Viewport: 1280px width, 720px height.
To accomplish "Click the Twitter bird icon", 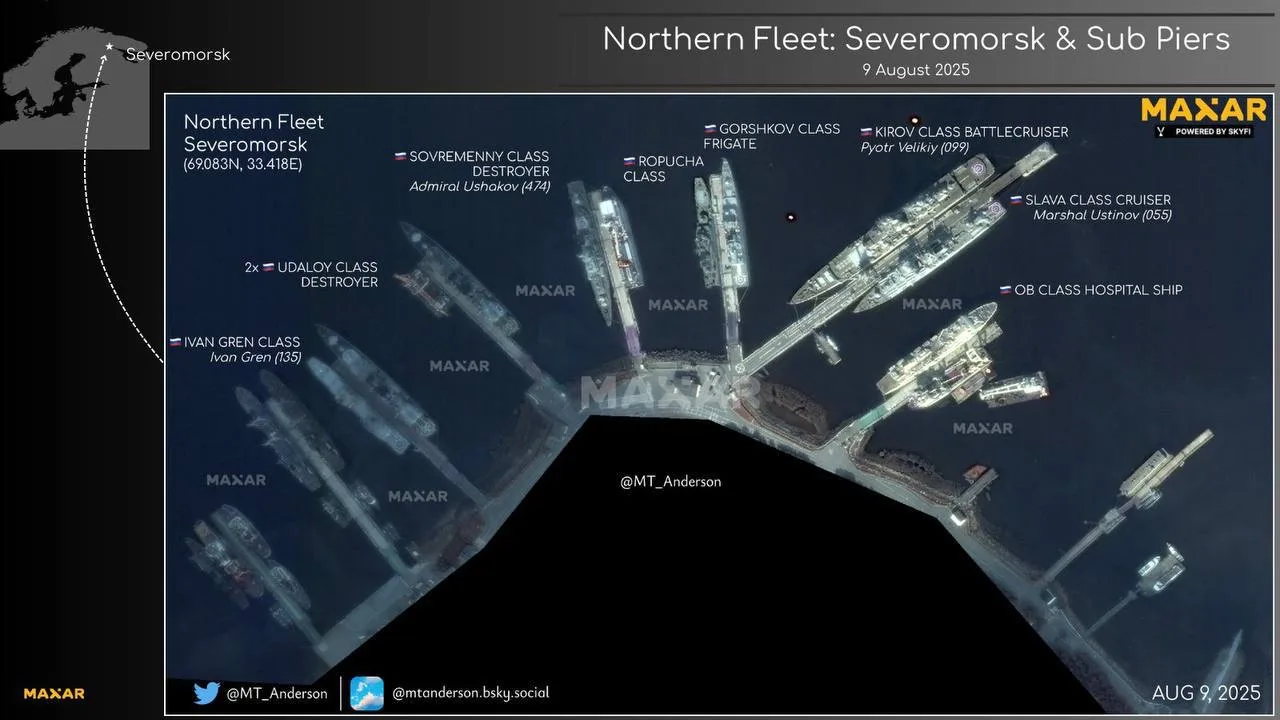I will coord(206,693).
